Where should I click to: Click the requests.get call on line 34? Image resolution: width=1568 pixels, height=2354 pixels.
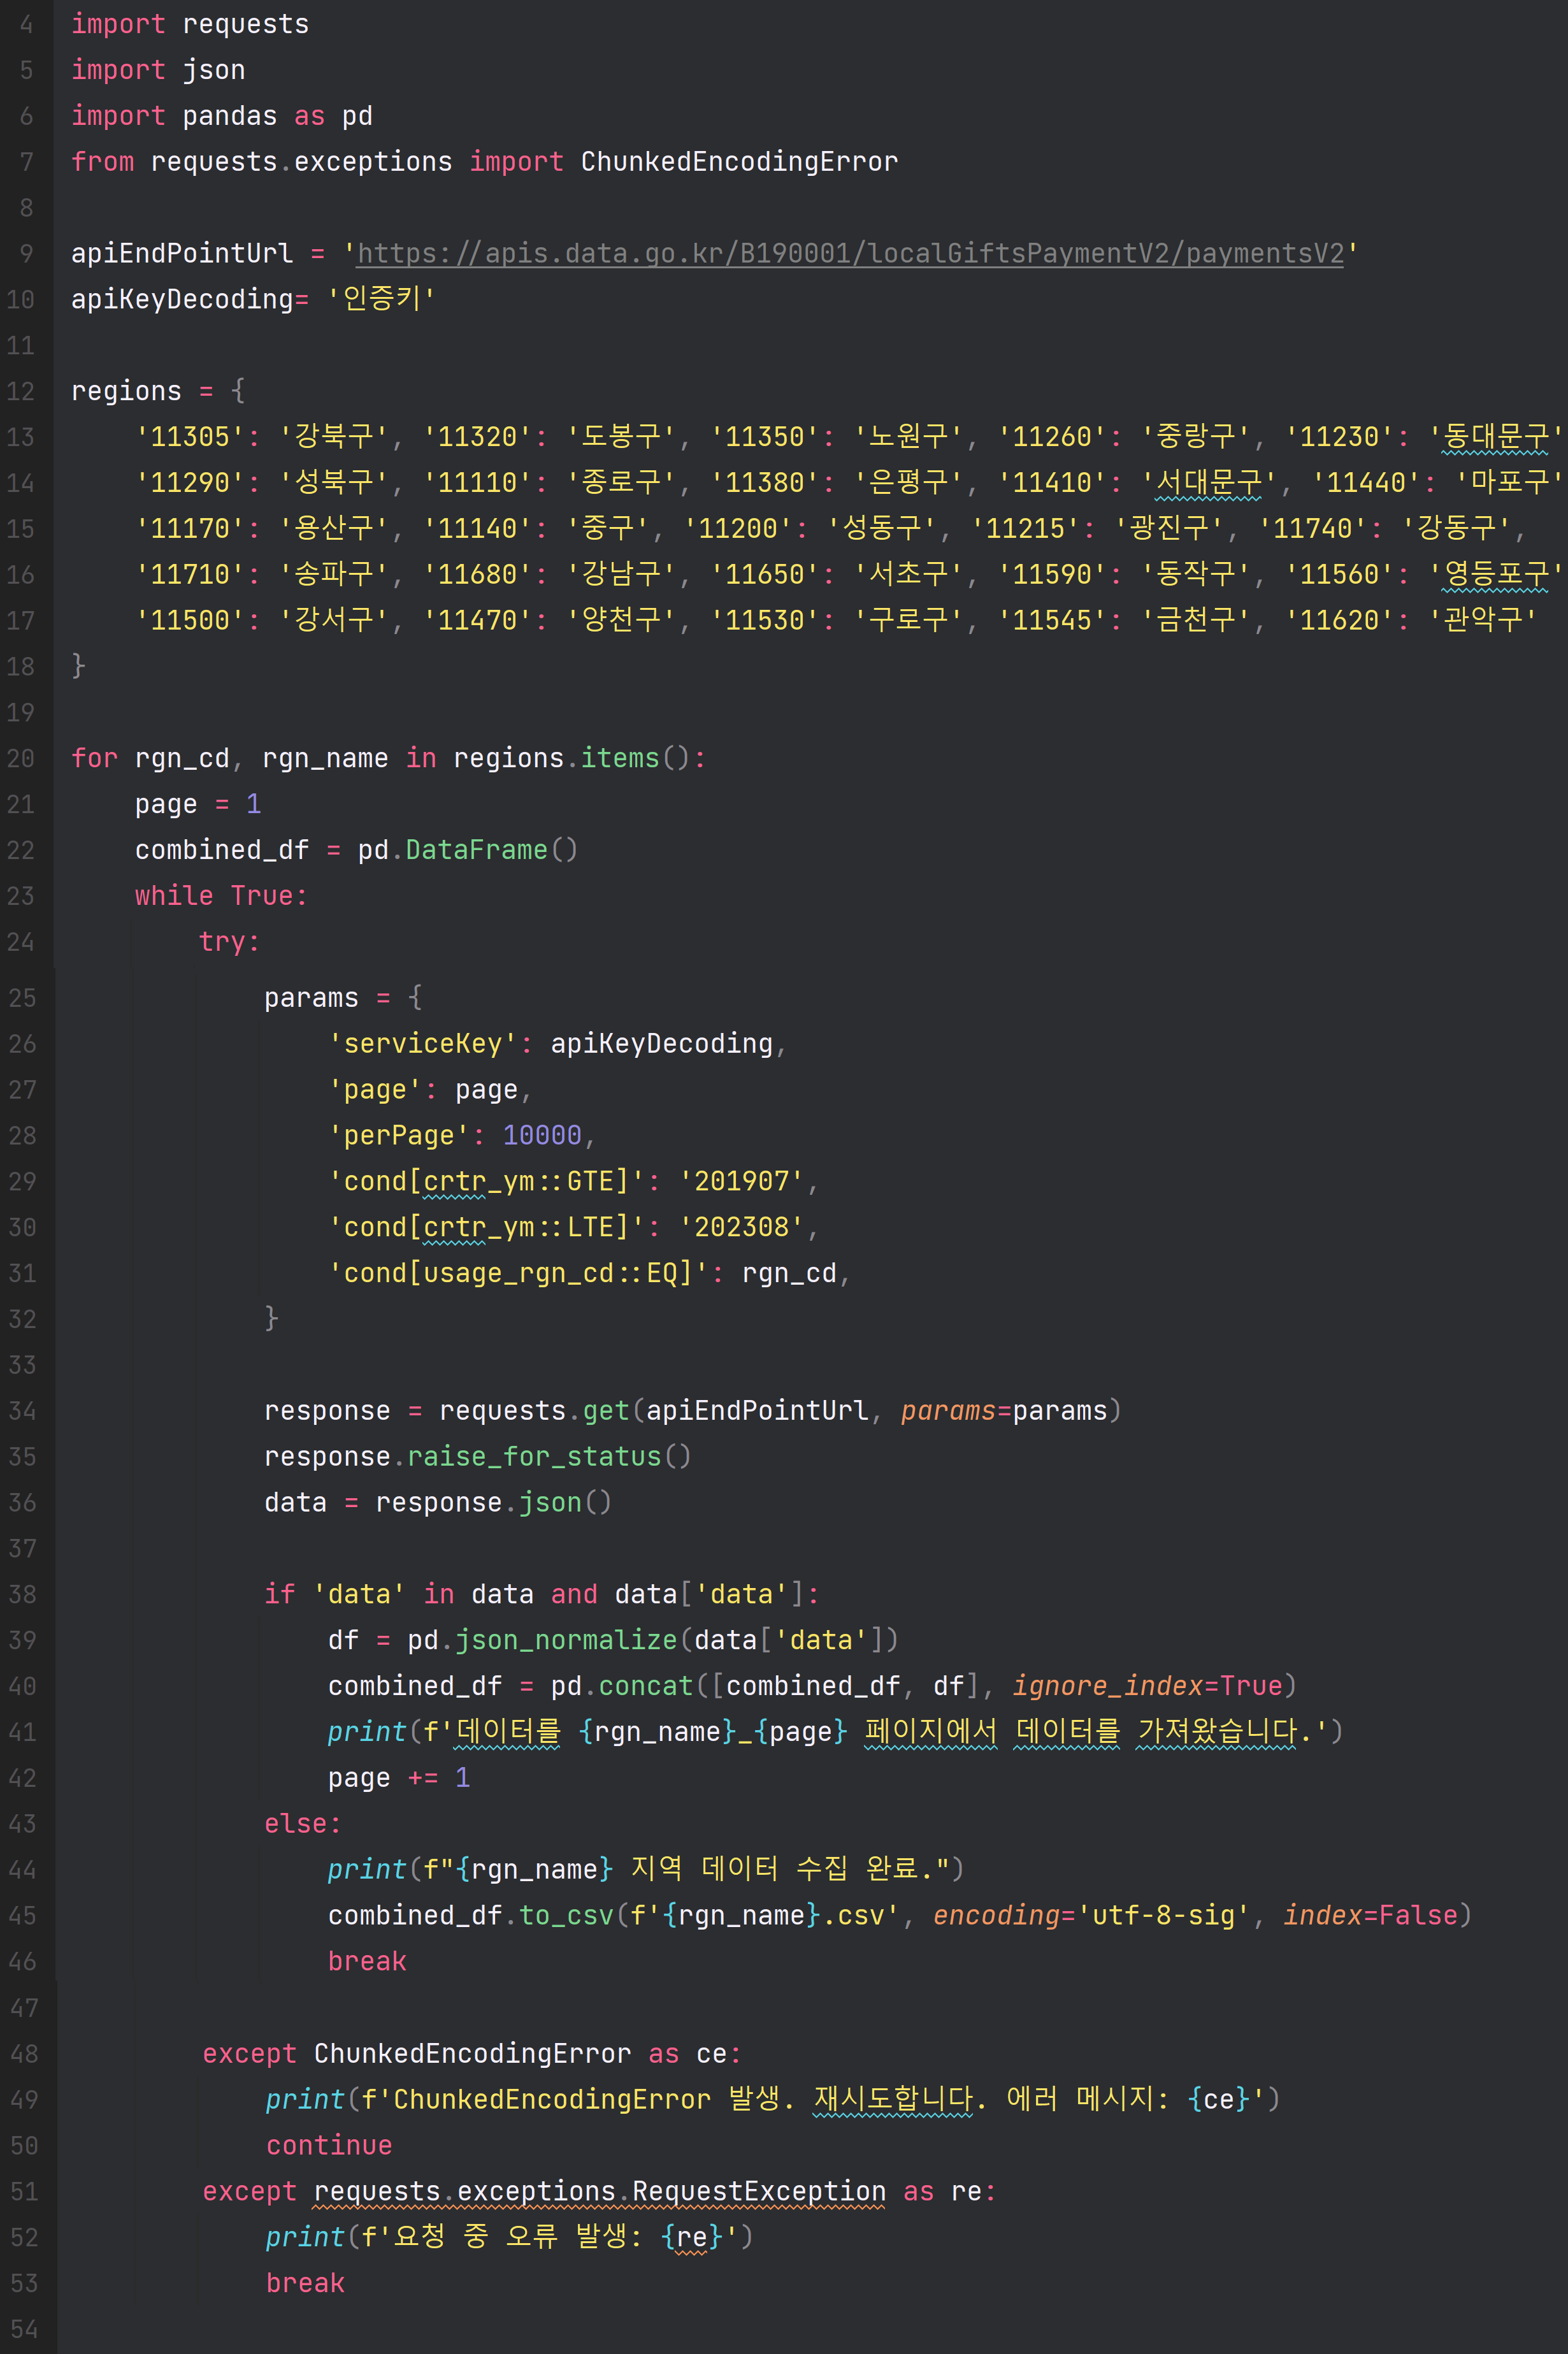(605, 1411)
